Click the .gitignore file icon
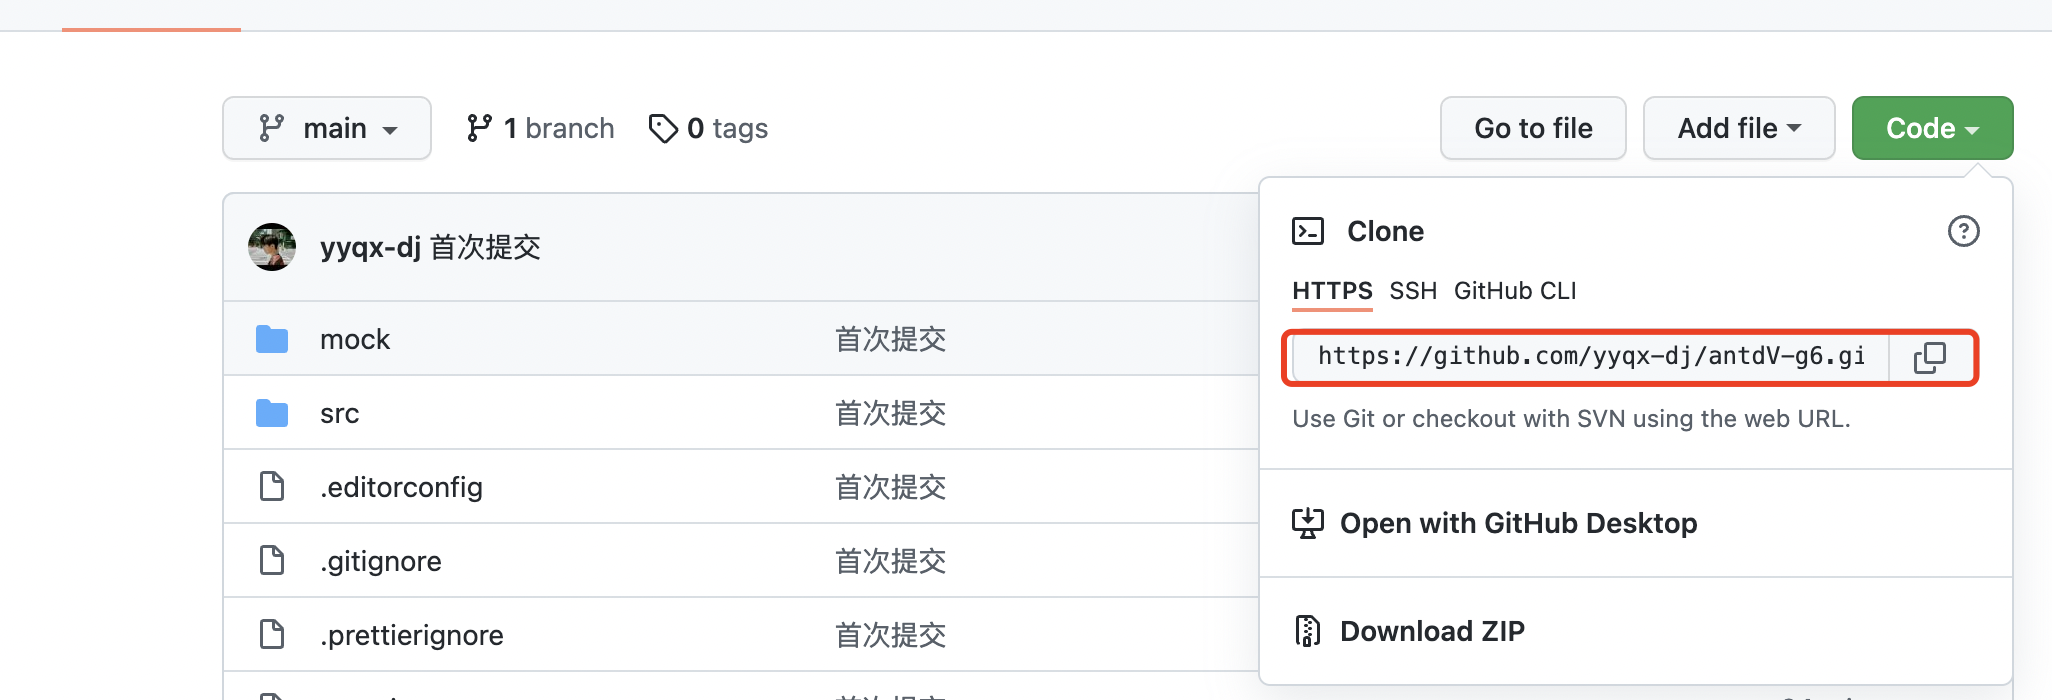The width and height of the screenshot is (2052, 700). tap(272, 560)
